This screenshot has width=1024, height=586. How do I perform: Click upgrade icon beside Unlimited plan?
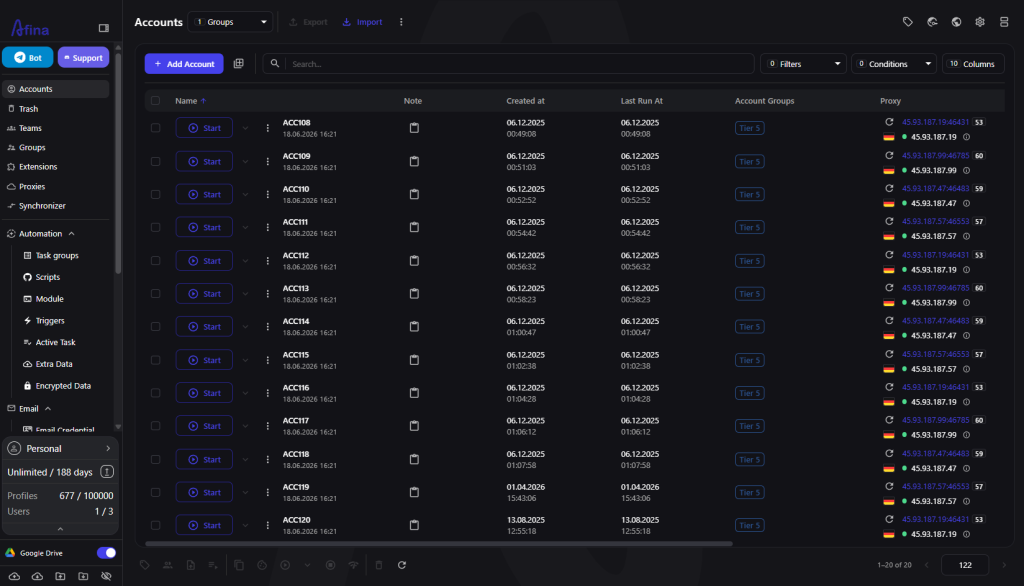(107, 472)
